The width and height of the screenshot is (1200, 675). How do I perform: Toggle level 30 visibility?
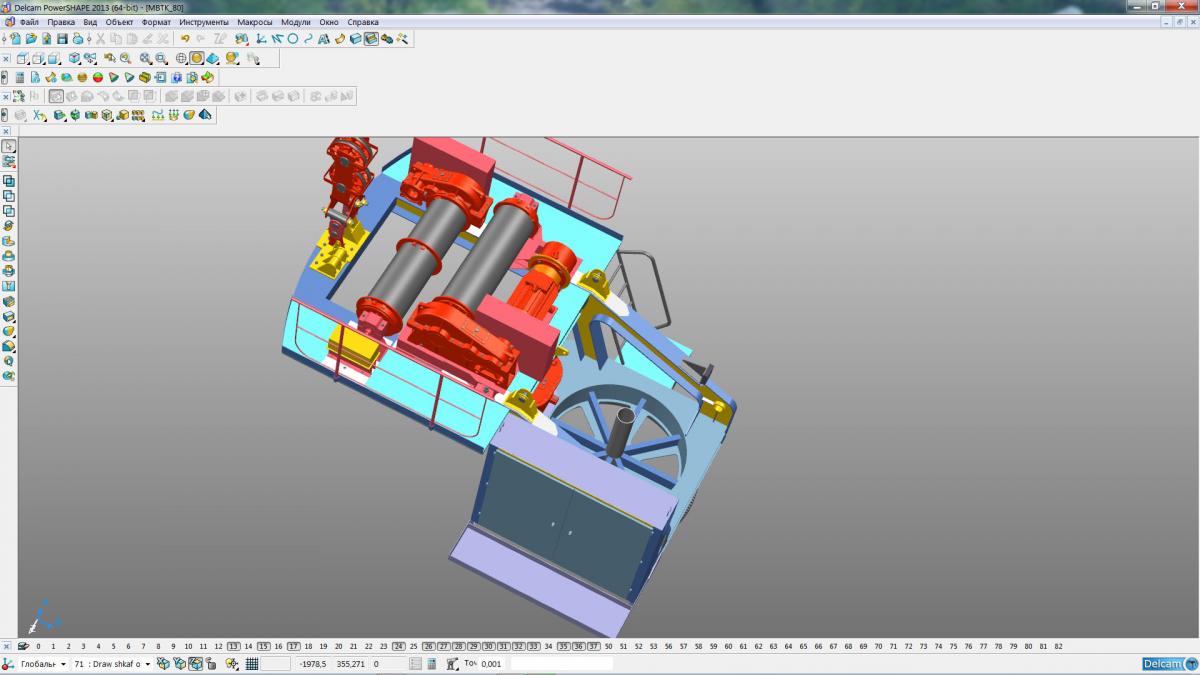[x=488, y=646]
